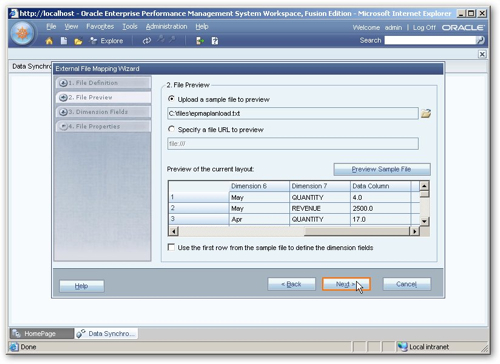Click the New Document toolbar icon
This screenshot has width=500, height=364.
coord(64,41)
